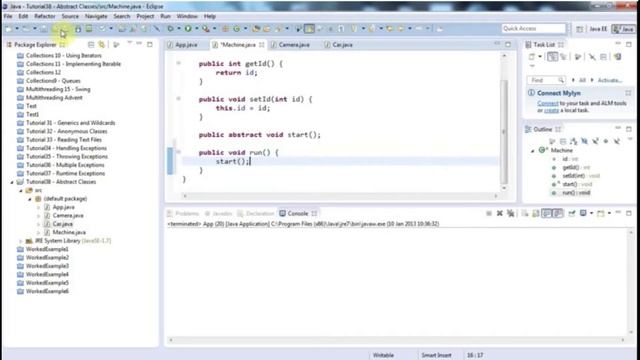This screenshot has height=360, width=640.
Task: Toggle Hide Non-Public Members in Outline toolbar
Action: (606, 141)
